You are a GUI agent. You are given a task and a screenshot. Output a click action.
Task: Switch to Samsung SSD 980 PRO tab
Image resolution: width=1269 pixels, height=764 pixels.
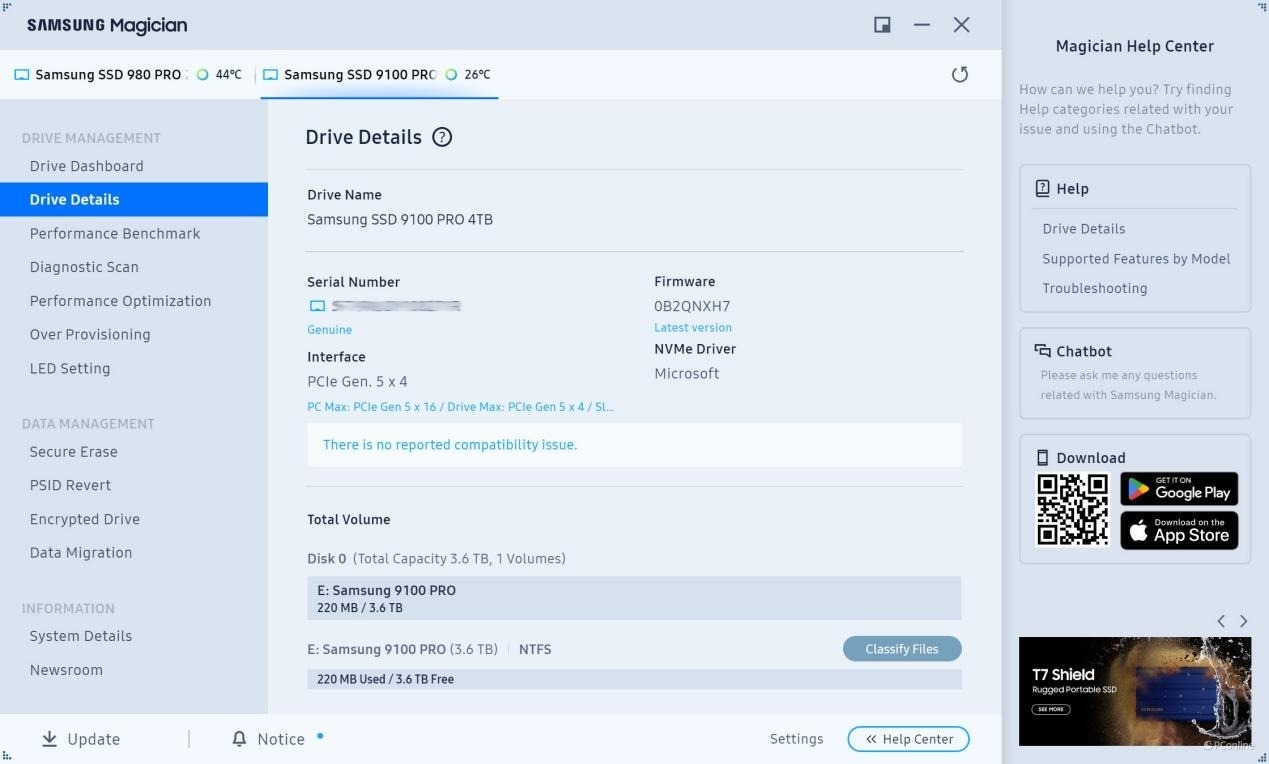[108, 75]
